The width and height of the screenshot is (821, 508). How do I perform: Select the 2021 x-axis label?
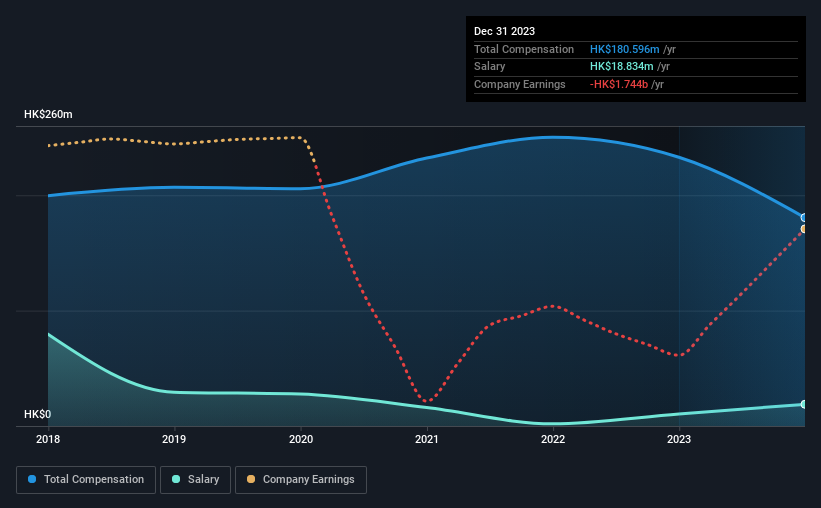tap(427, 439)
